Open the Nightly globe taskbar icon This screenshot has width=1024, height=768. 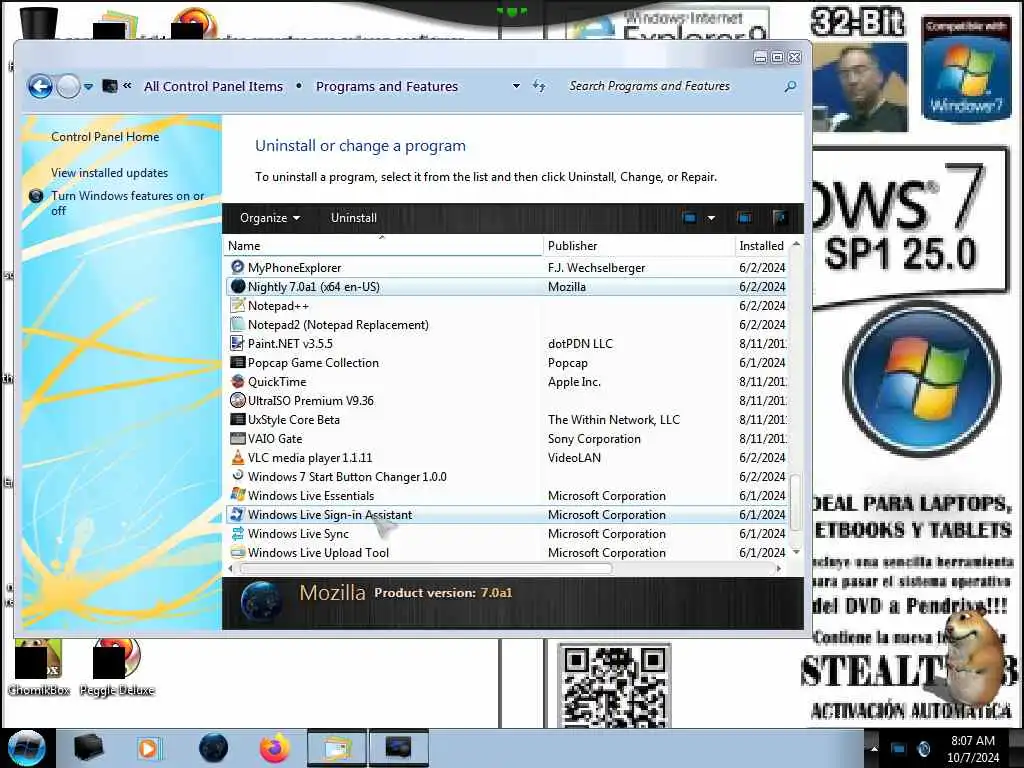point(213,748)
